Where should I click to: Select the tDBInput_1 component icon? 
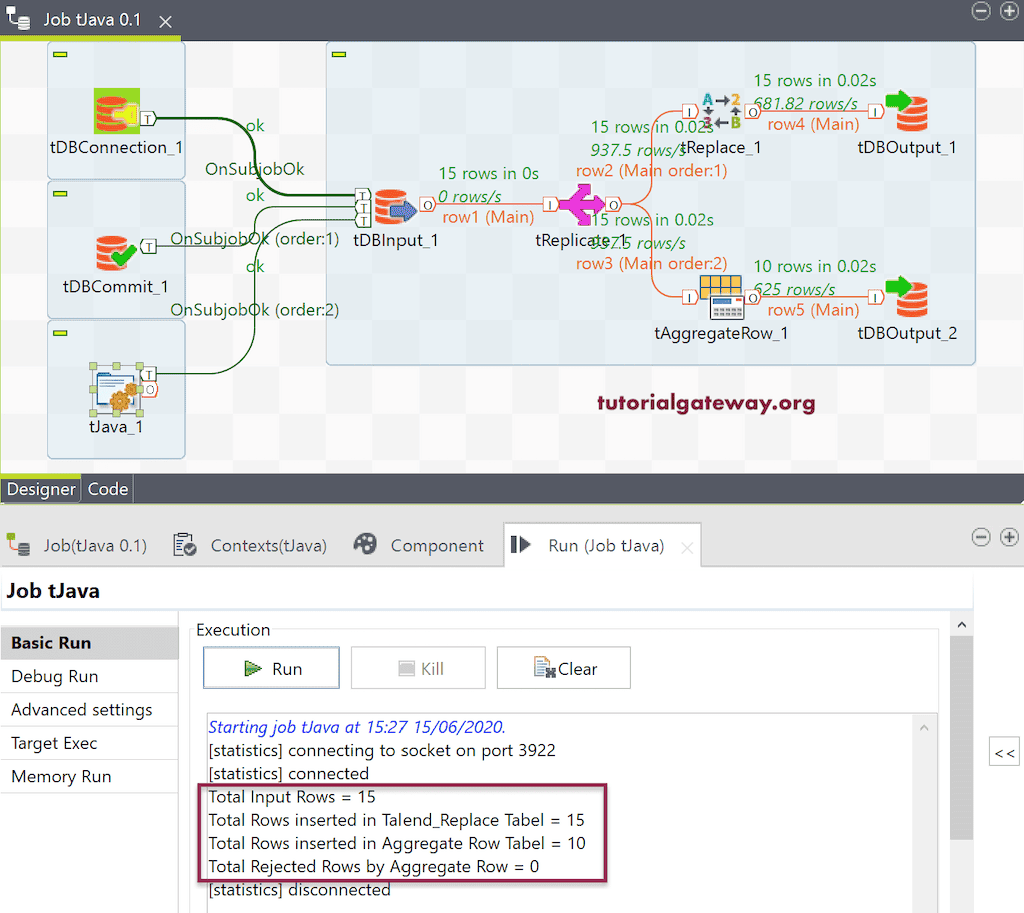(x=396, y=207)
